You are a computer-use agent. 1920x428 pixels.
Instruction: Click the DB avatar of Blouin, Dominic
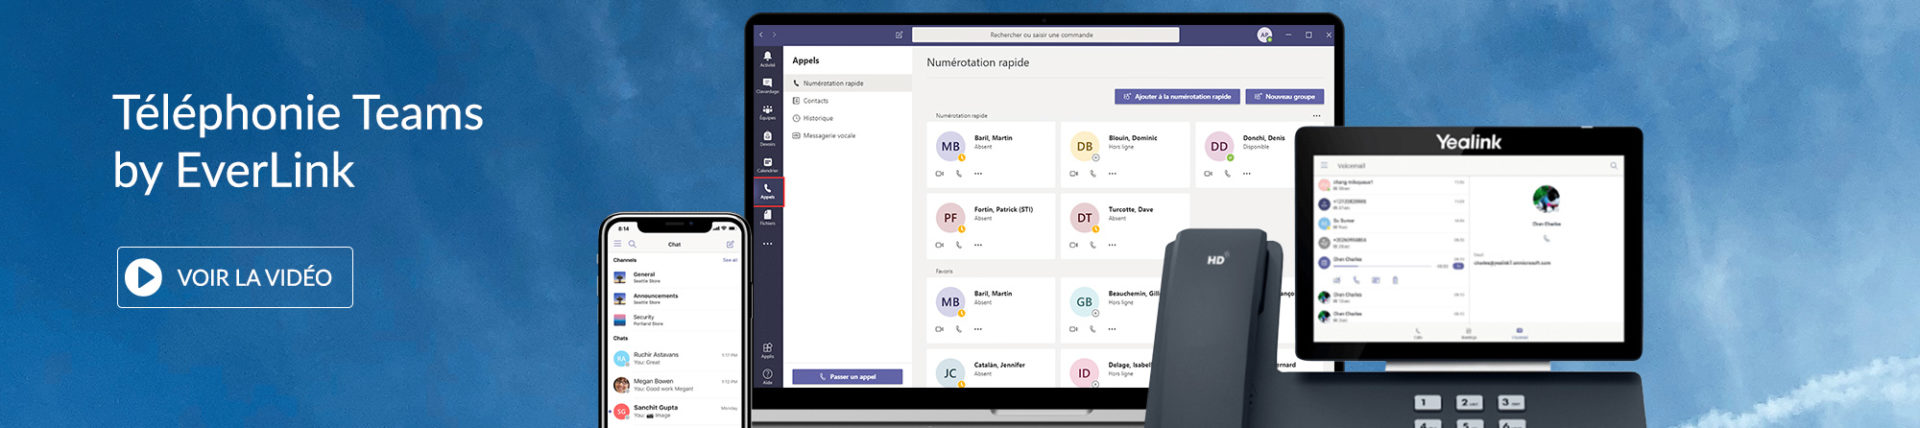[x=1084, y=146]
